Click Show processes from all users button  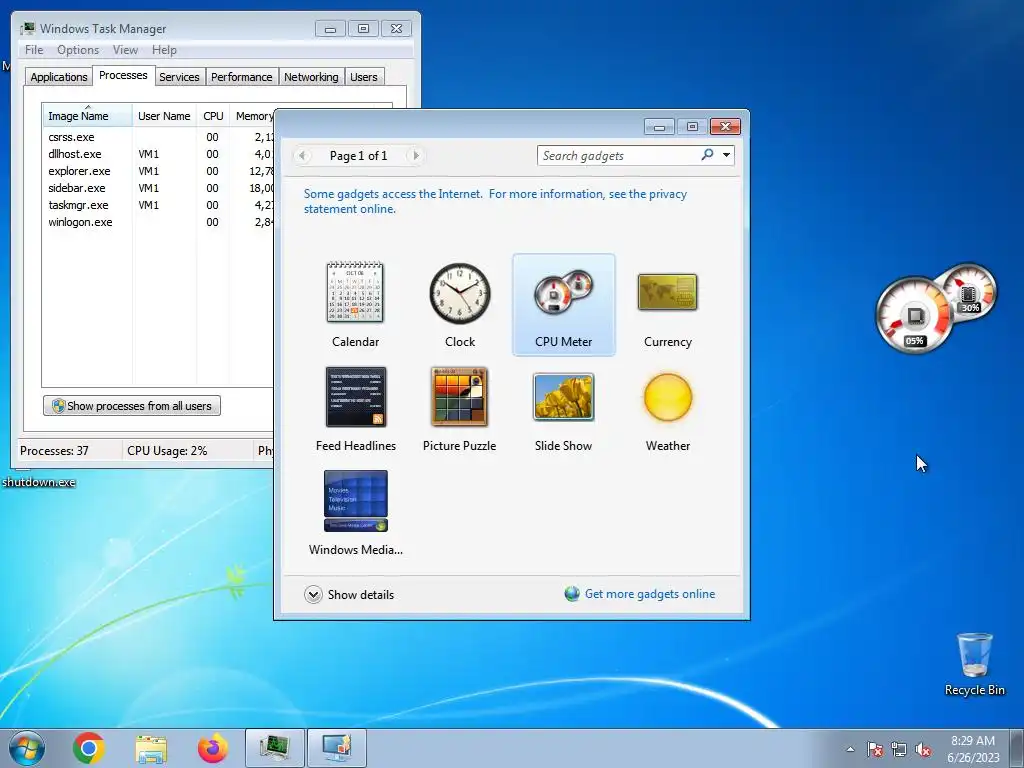pyautogui.click(x=132, y=406)
